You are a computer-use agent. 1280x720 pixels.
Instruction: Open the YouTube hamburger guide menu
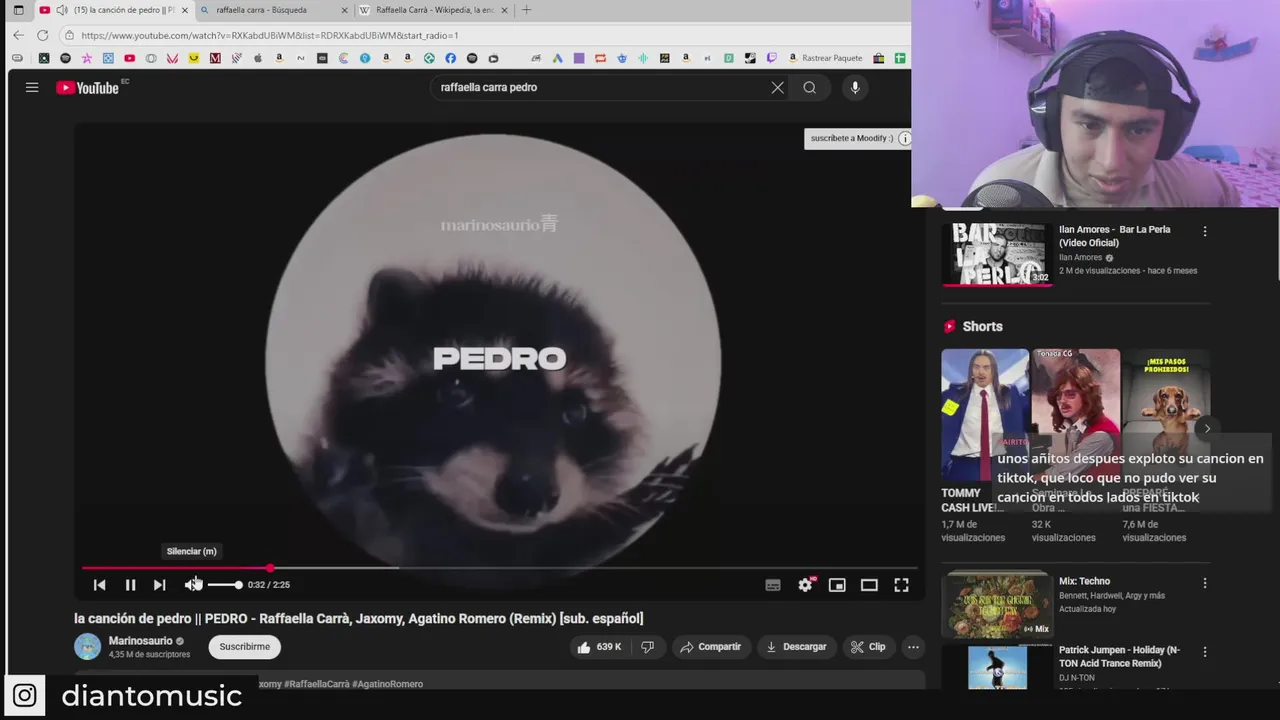tap(32, 87)
